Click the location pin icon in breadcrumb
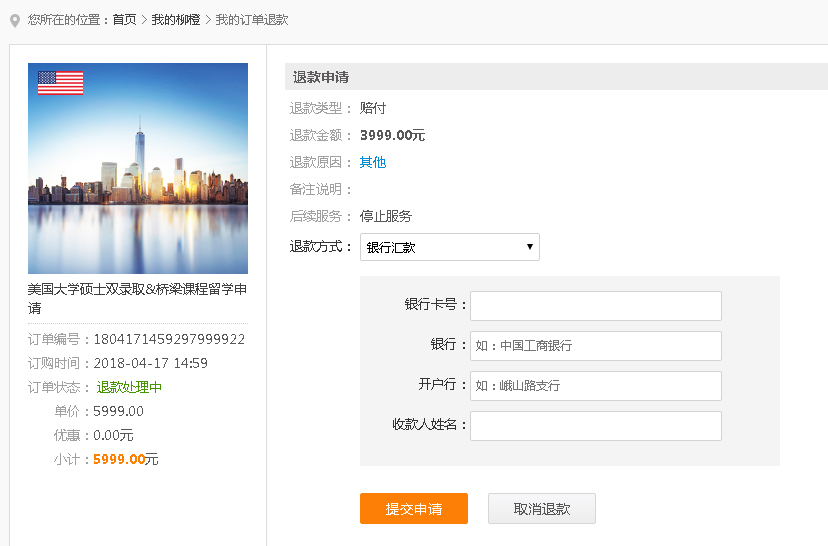The image size is (828, 546). pos(15,21)
